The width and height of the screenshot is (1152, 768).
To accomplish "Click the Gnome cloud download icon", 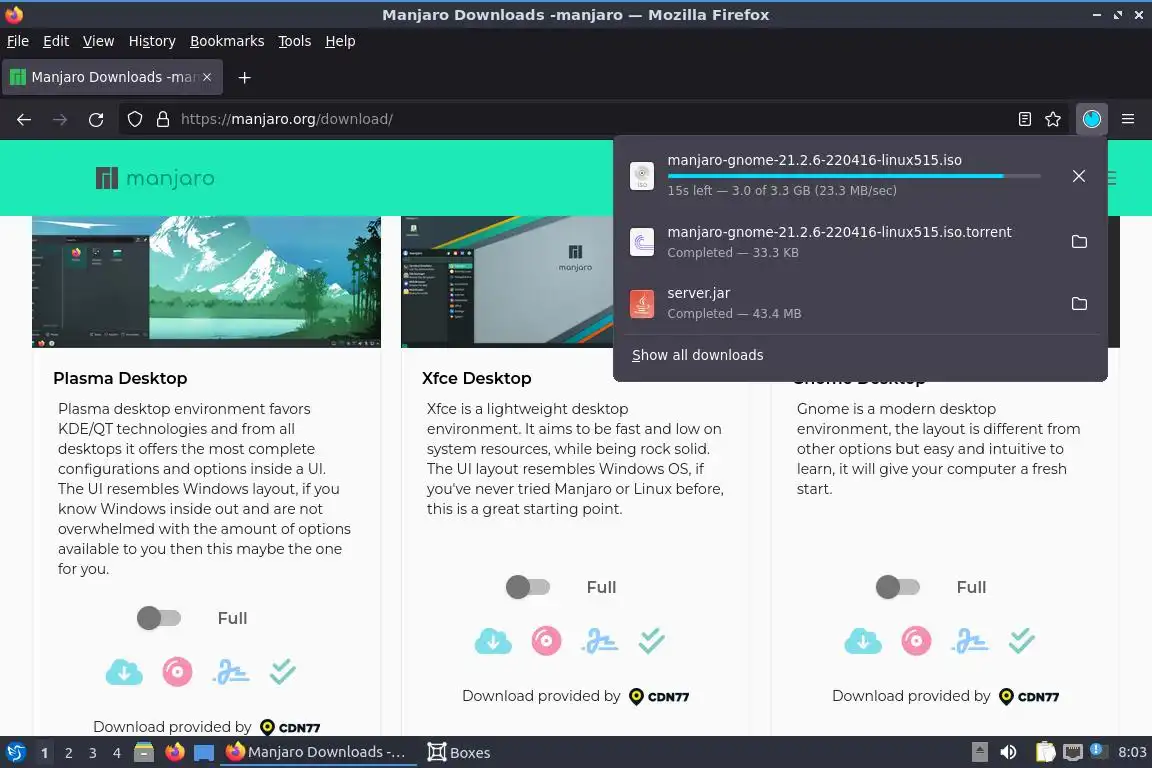I will (x=863, y=641).
